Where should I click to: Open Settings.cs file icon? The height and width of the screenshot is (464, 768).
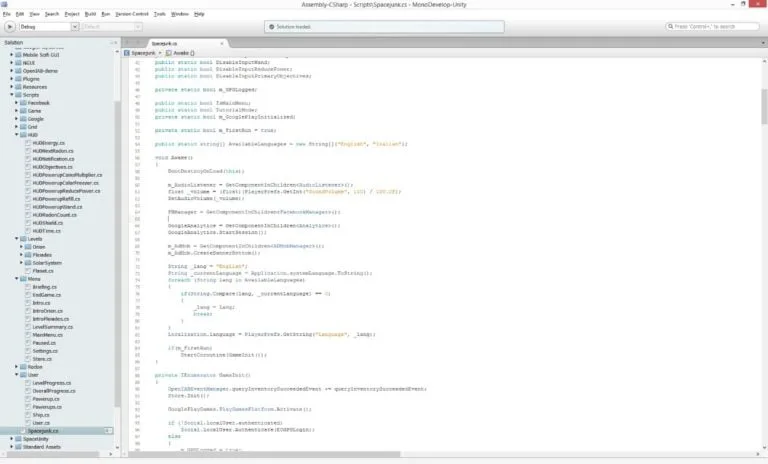[28, 351]
